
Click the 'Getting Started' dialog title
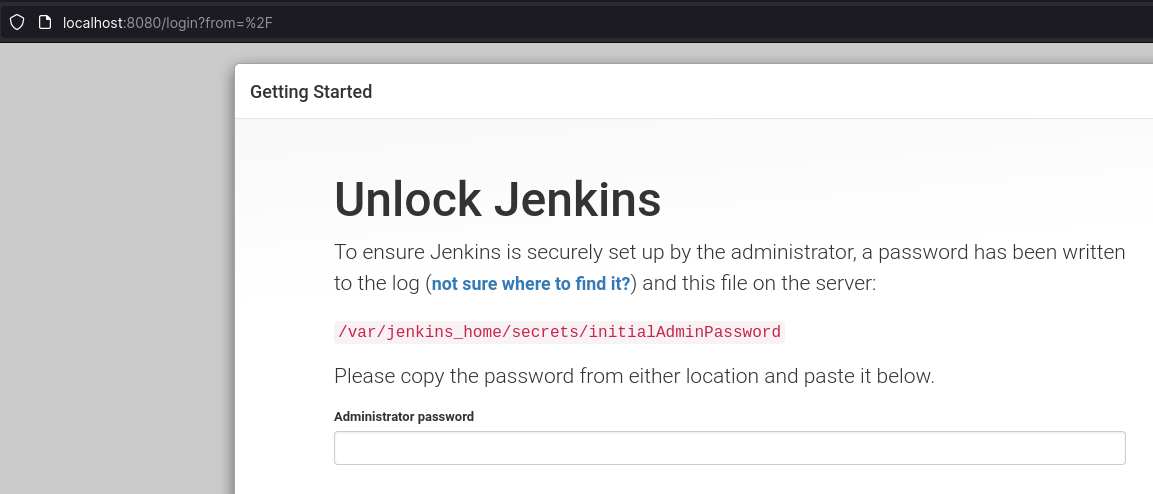pos(311,92)
